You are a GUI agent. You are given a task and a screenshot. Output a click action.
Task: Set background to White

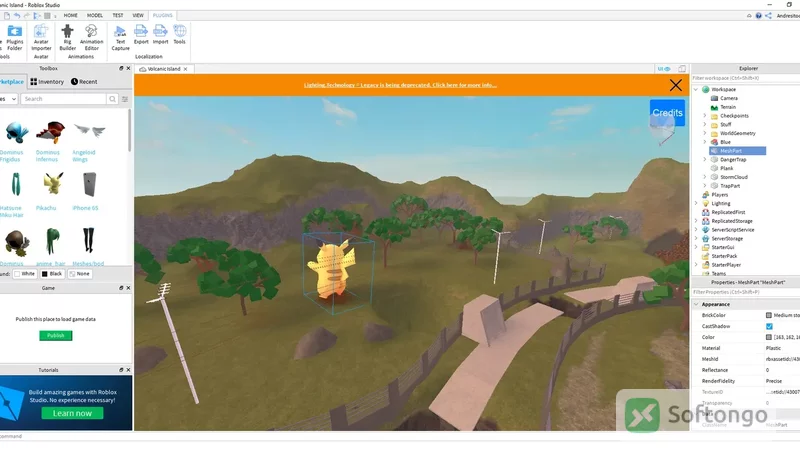24,274
